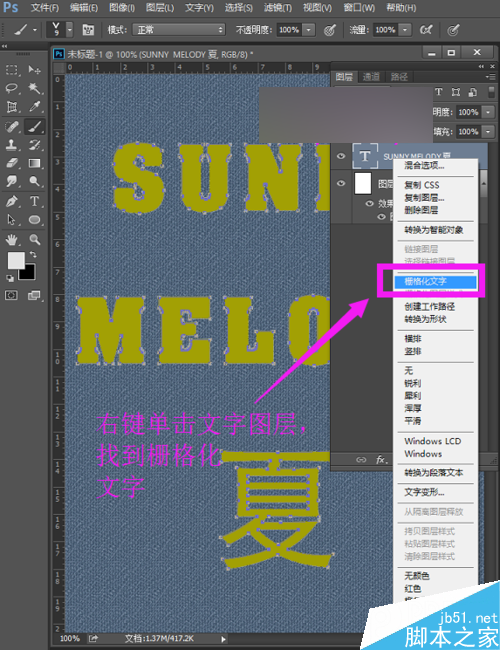This screenshot has height=650, width=500.
Task: Click type layer filter T icon
Action: (439, 92)
